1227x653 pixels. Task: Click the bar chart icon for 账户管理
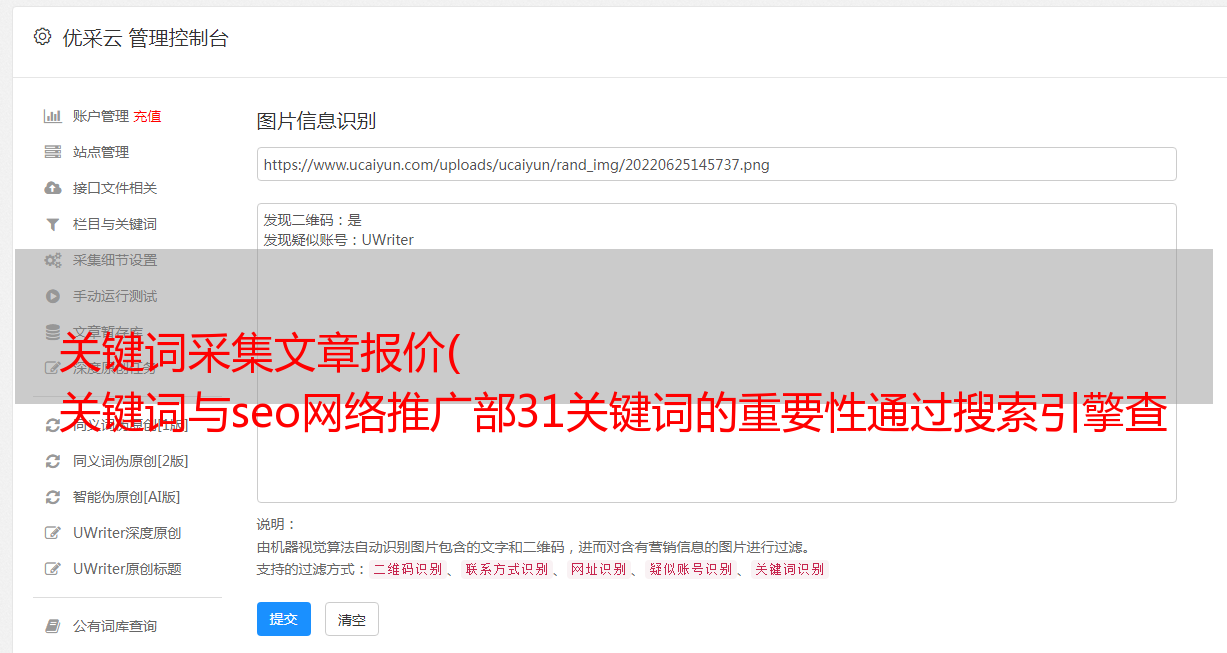tap(53, 116)
